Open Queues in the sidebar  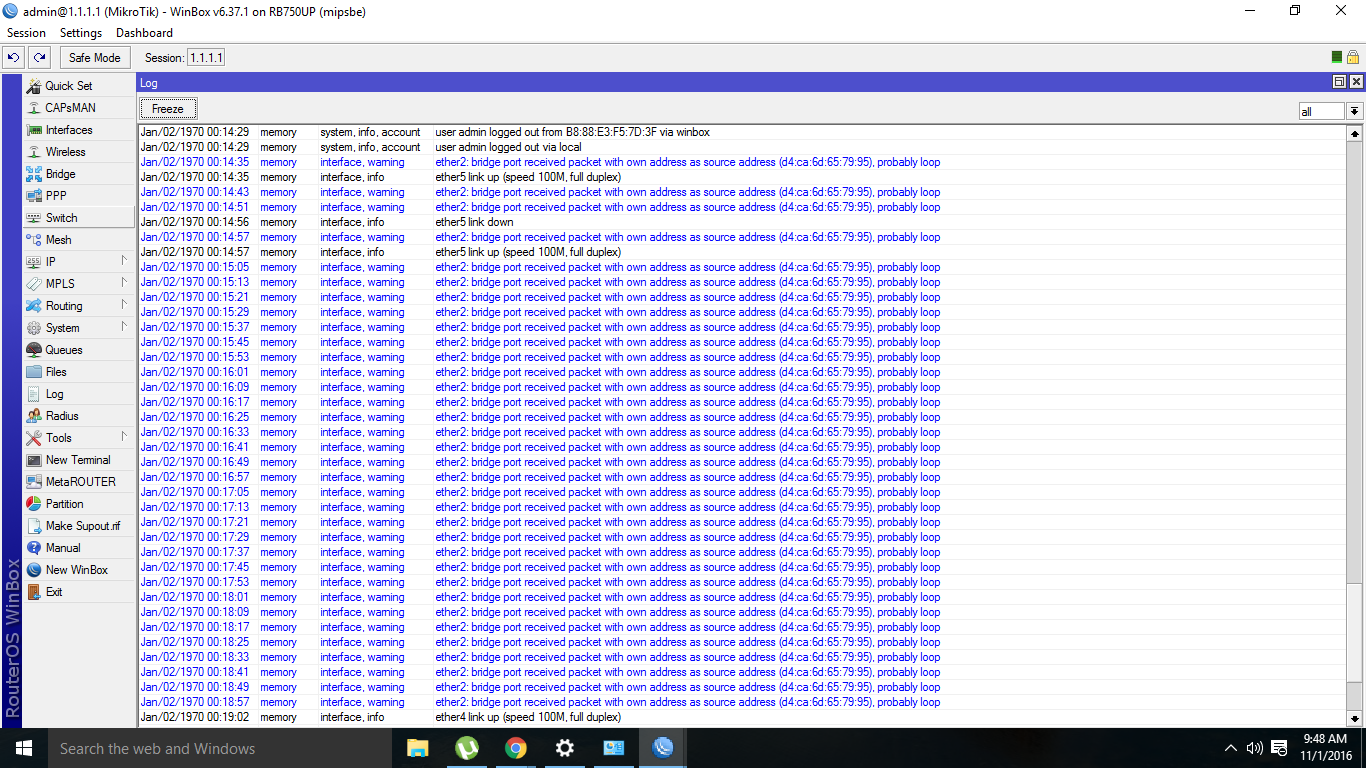pos(78,350)
